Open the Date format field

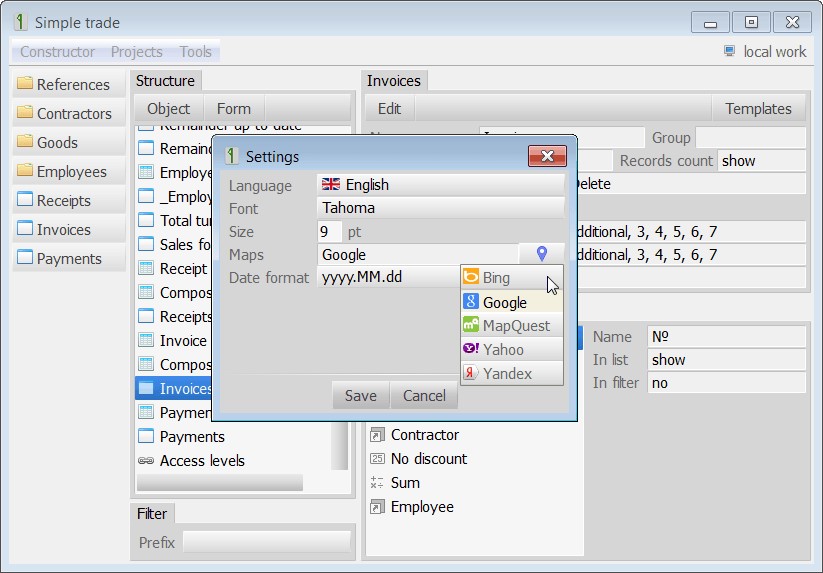click(387, 278)
